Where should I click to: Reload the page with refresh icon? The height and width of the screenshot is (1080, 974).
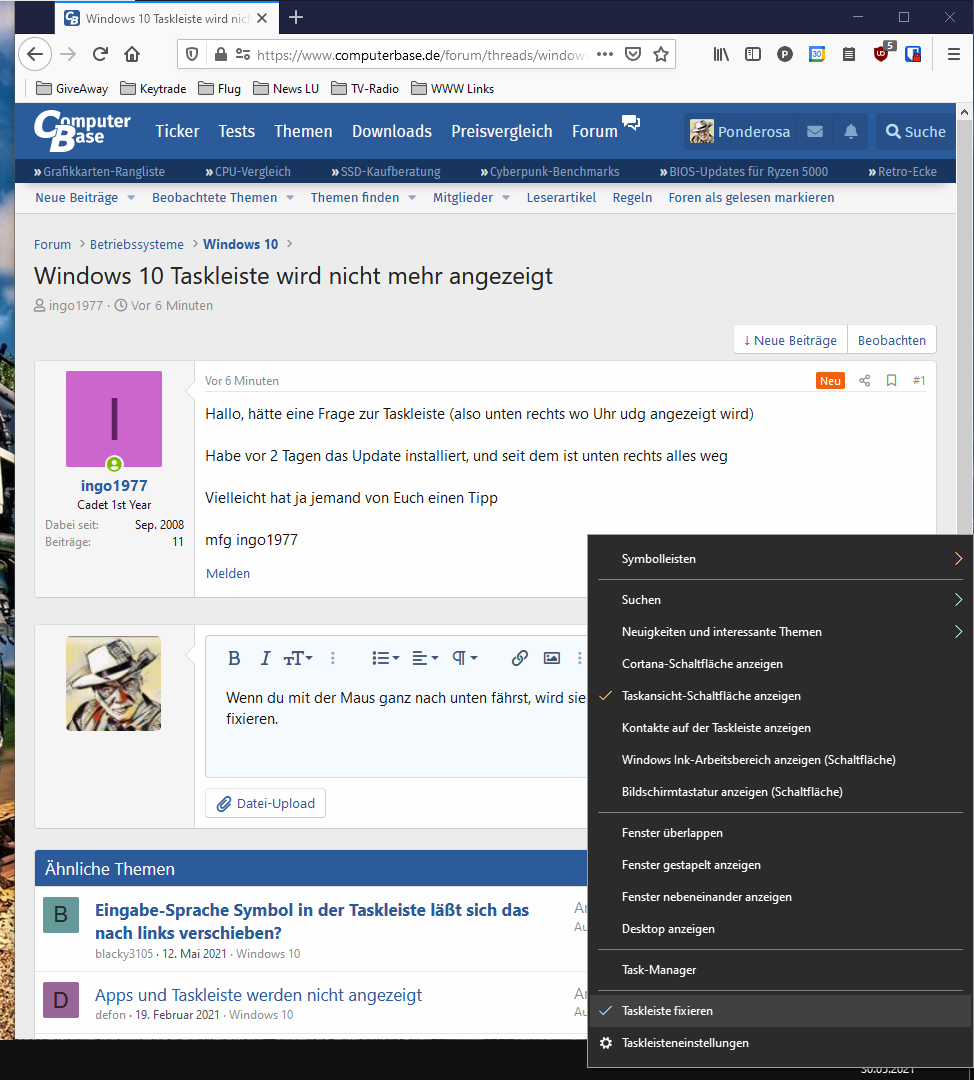[x=101, y=54]
